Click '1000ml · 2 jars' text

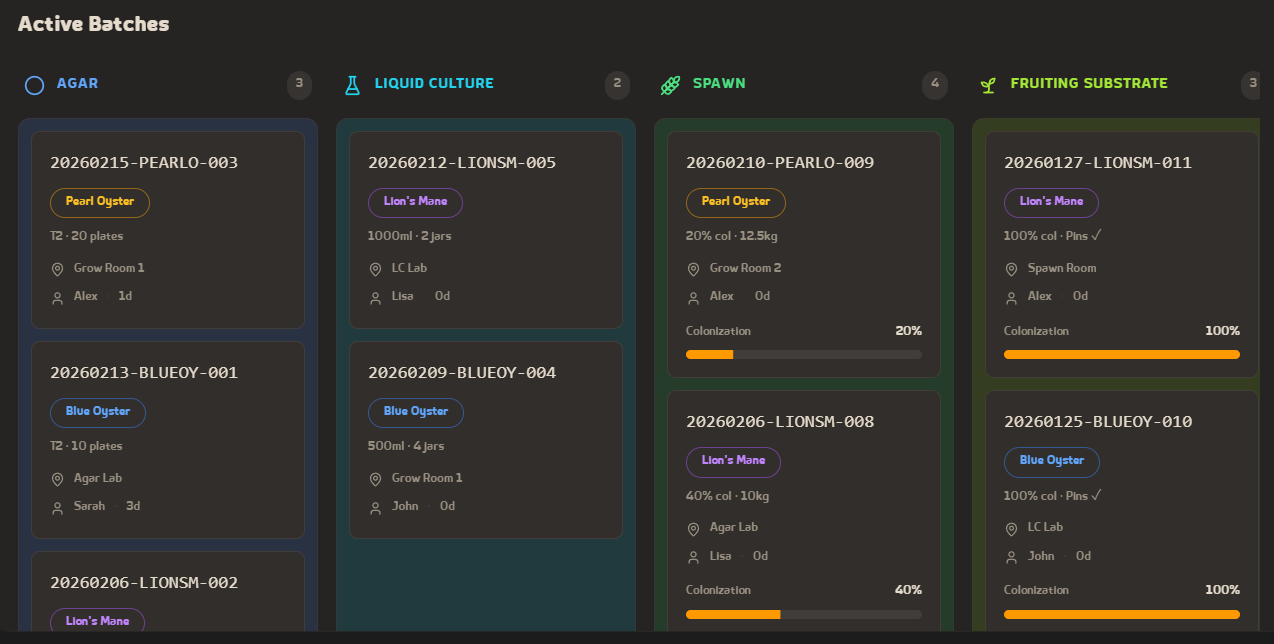[409, 237]
